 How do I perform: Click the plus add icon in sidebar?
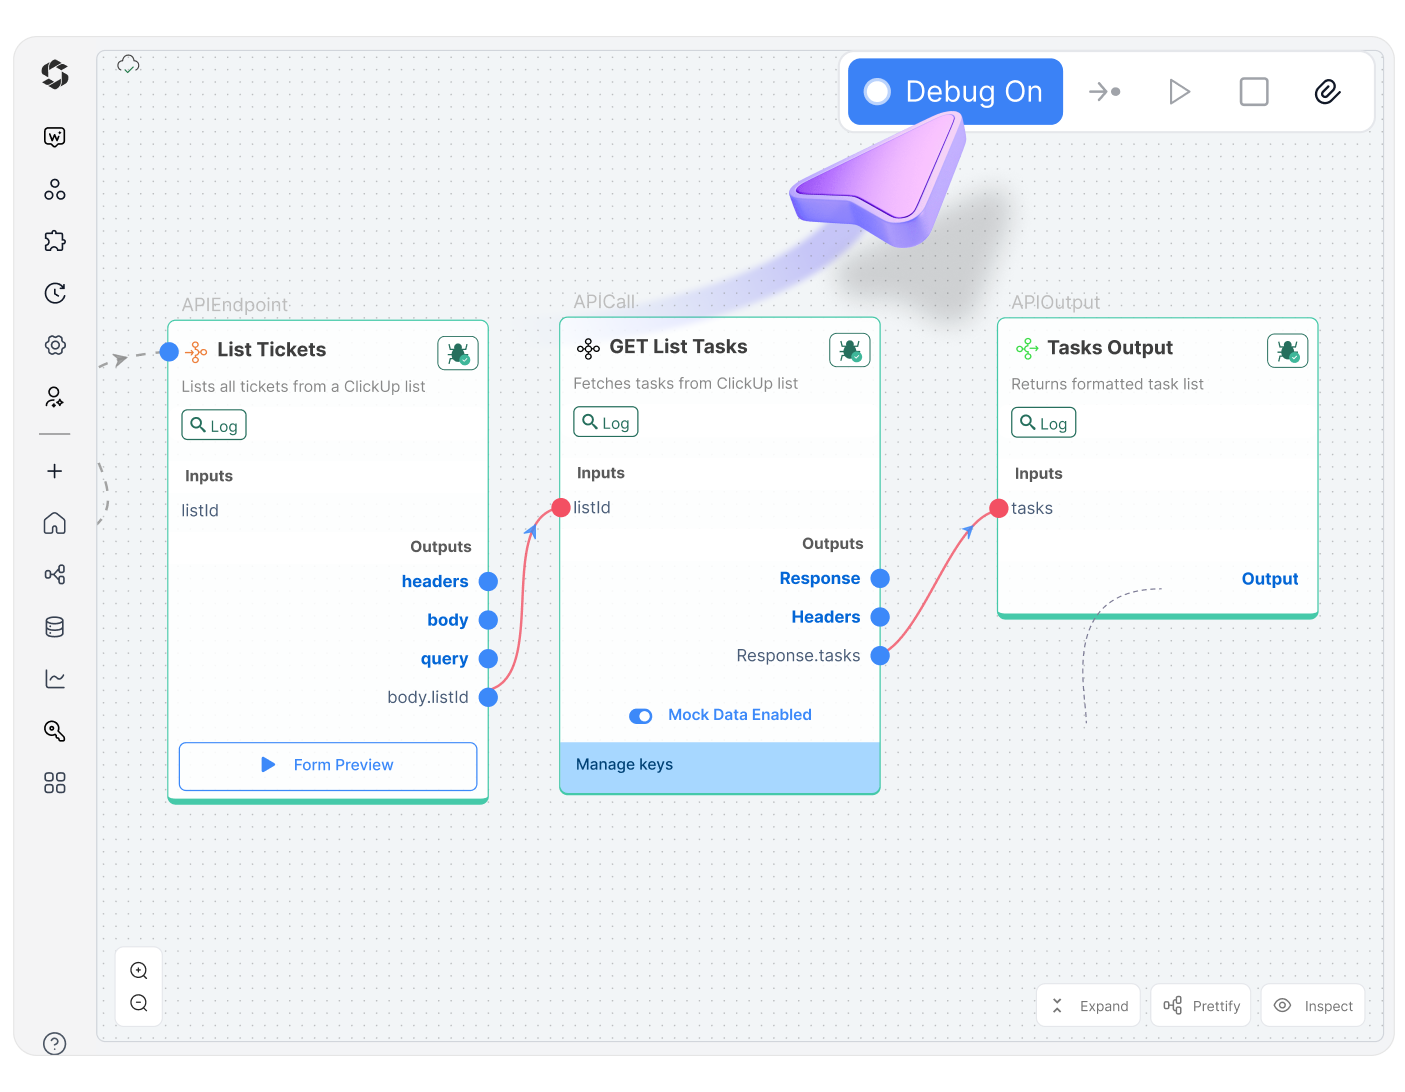[x=55, y=471]
